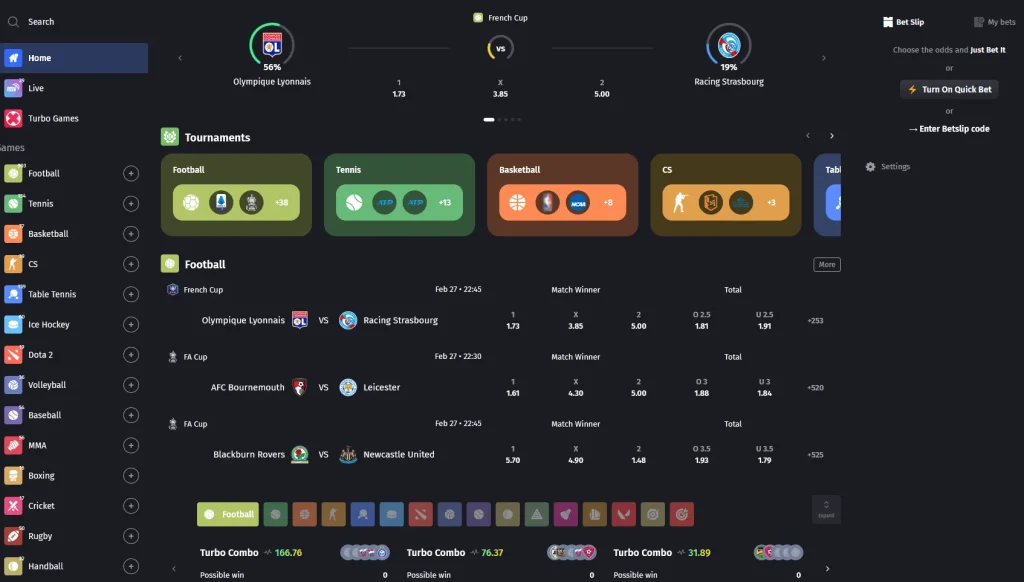Toggle the plus beside Cricket

coord(130,506)
